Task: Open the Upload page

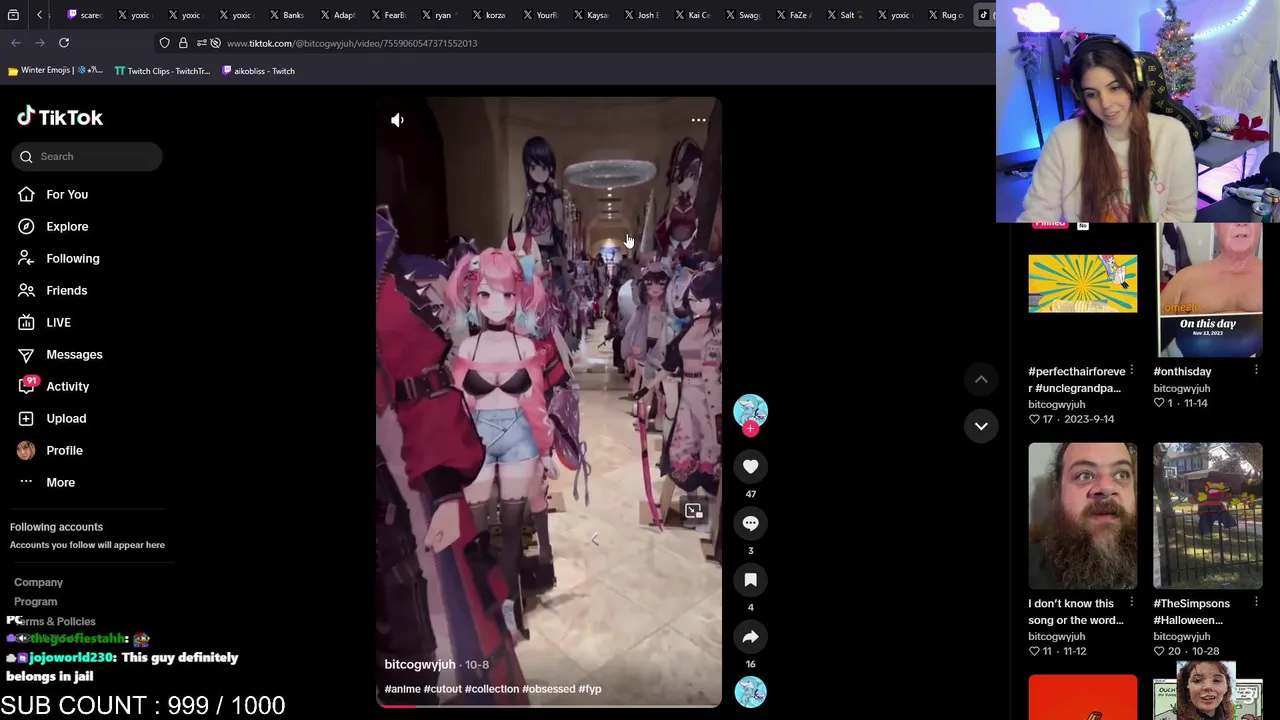Action: pos(66,418)
